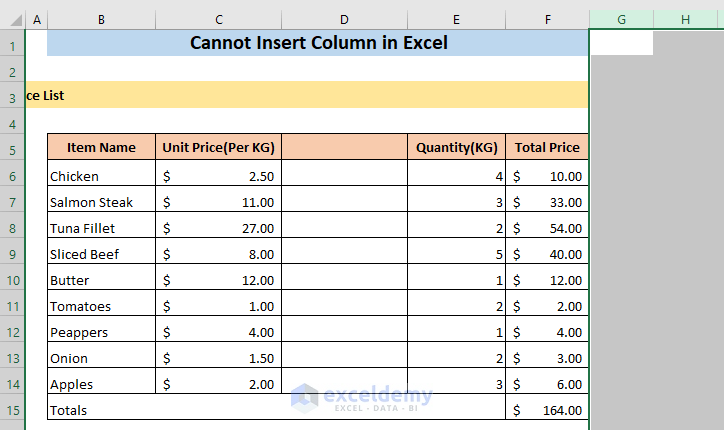Click the "Item Name" header cell
The width and height of the screenshot is (724, 430).
[x=101, y=147]
